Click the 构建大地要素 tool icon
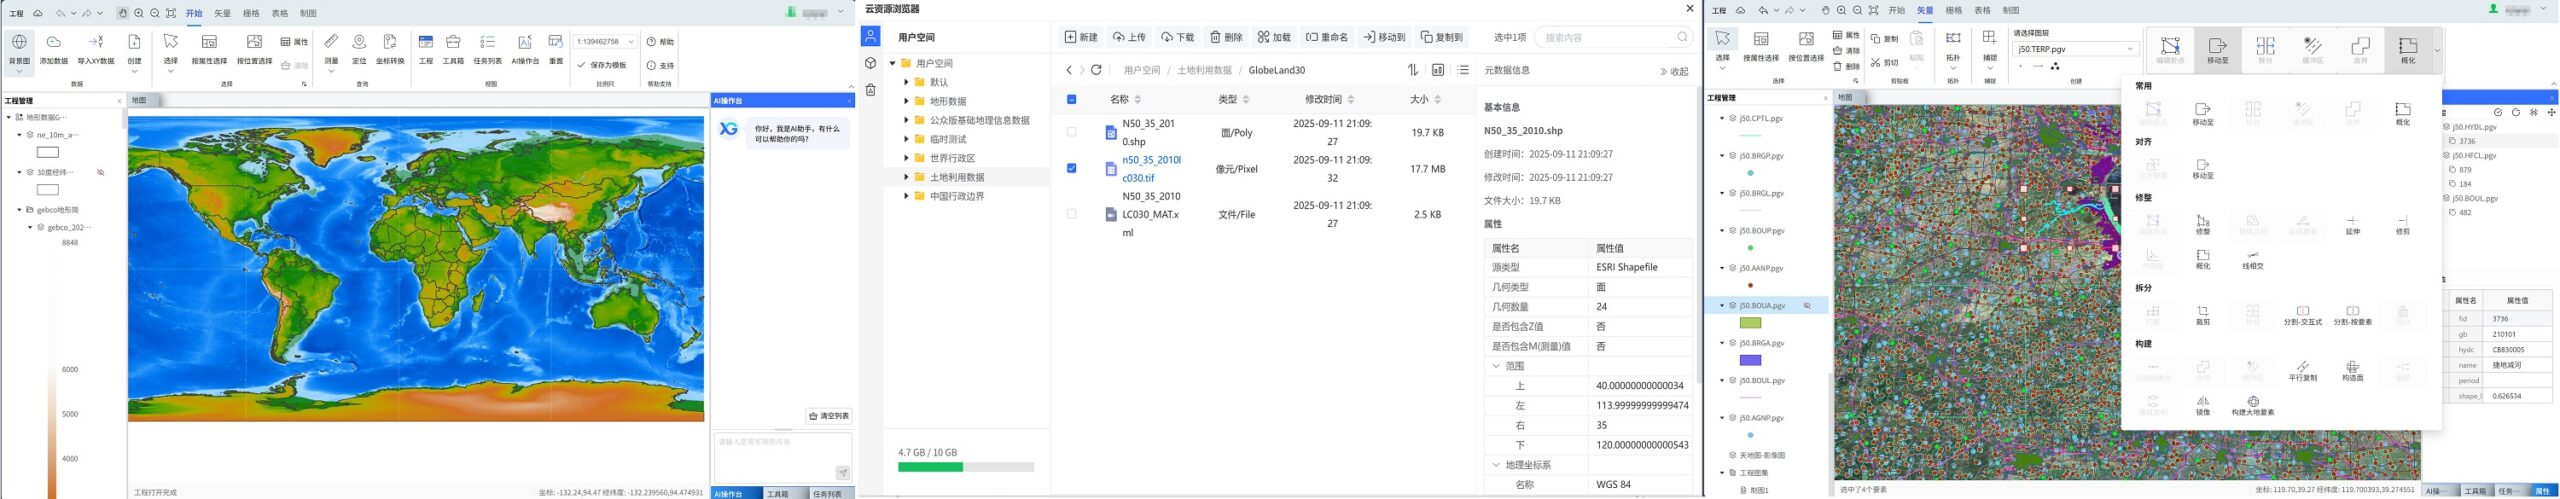This screenshot has height=499, width=2560. pyautogui.click(x=2252, y=404)
